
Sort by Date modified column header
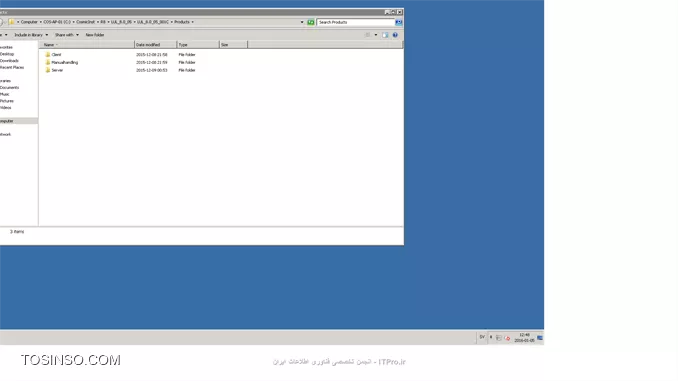pyautogui.click(x=156, y=45)
